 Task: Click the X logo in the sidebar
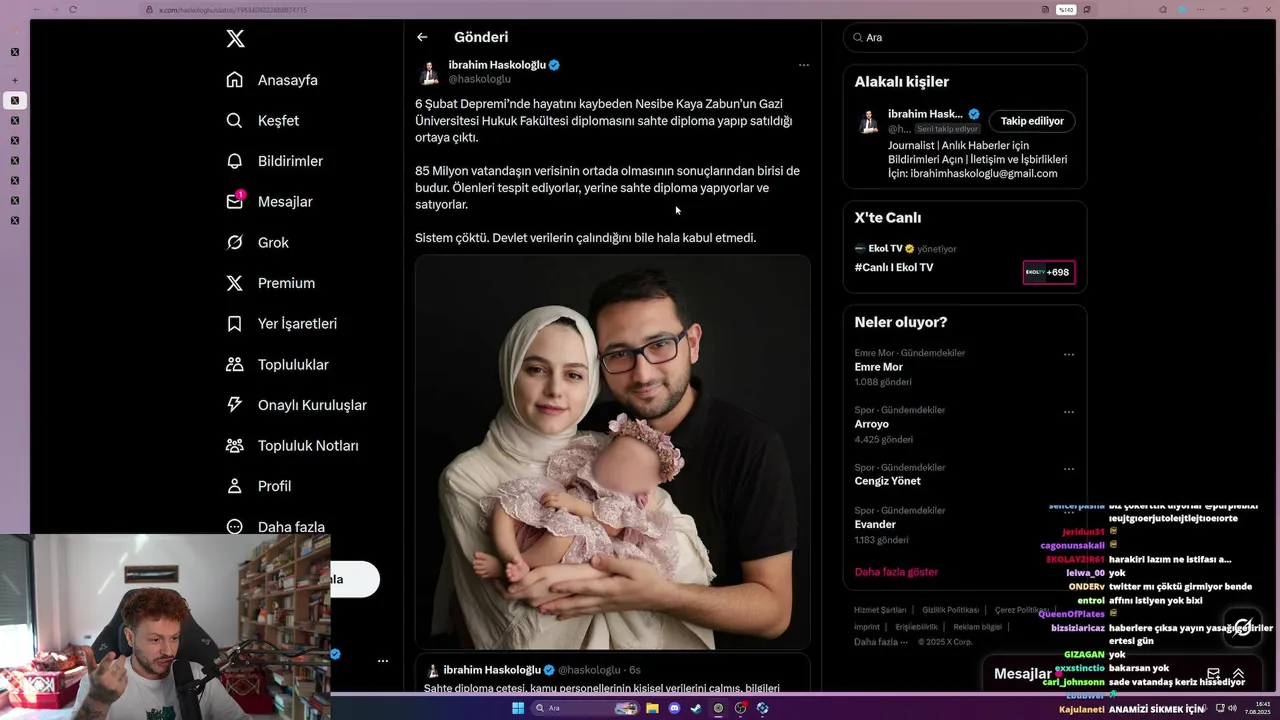point(235,39)
